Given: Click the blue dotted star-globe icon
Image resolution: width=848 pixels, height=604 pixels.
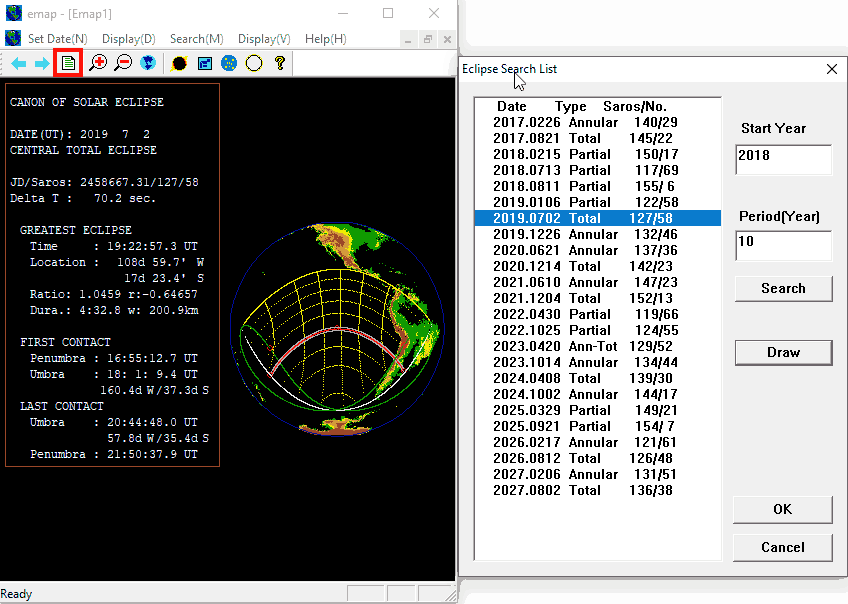Looking at the screenshot, I should pyautogui.click(x=229, y=63).
